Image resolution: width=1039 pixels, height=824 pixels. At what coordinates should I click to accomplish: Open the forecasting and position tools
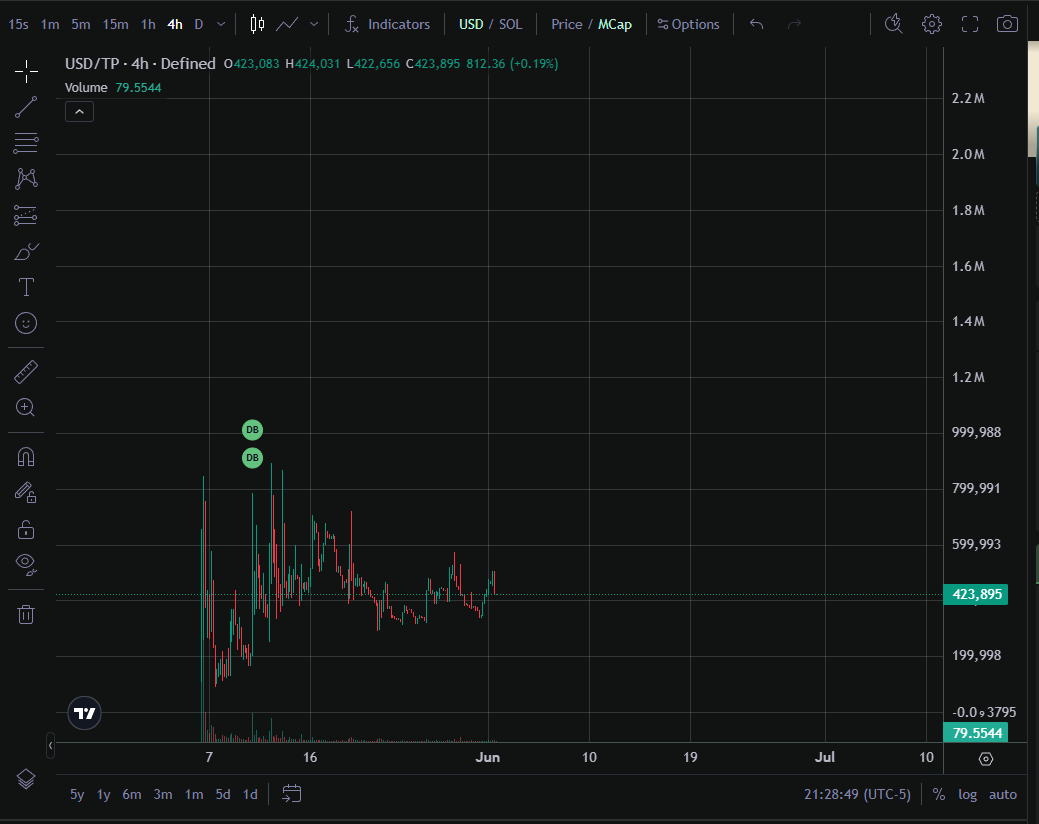pos(26,215)
